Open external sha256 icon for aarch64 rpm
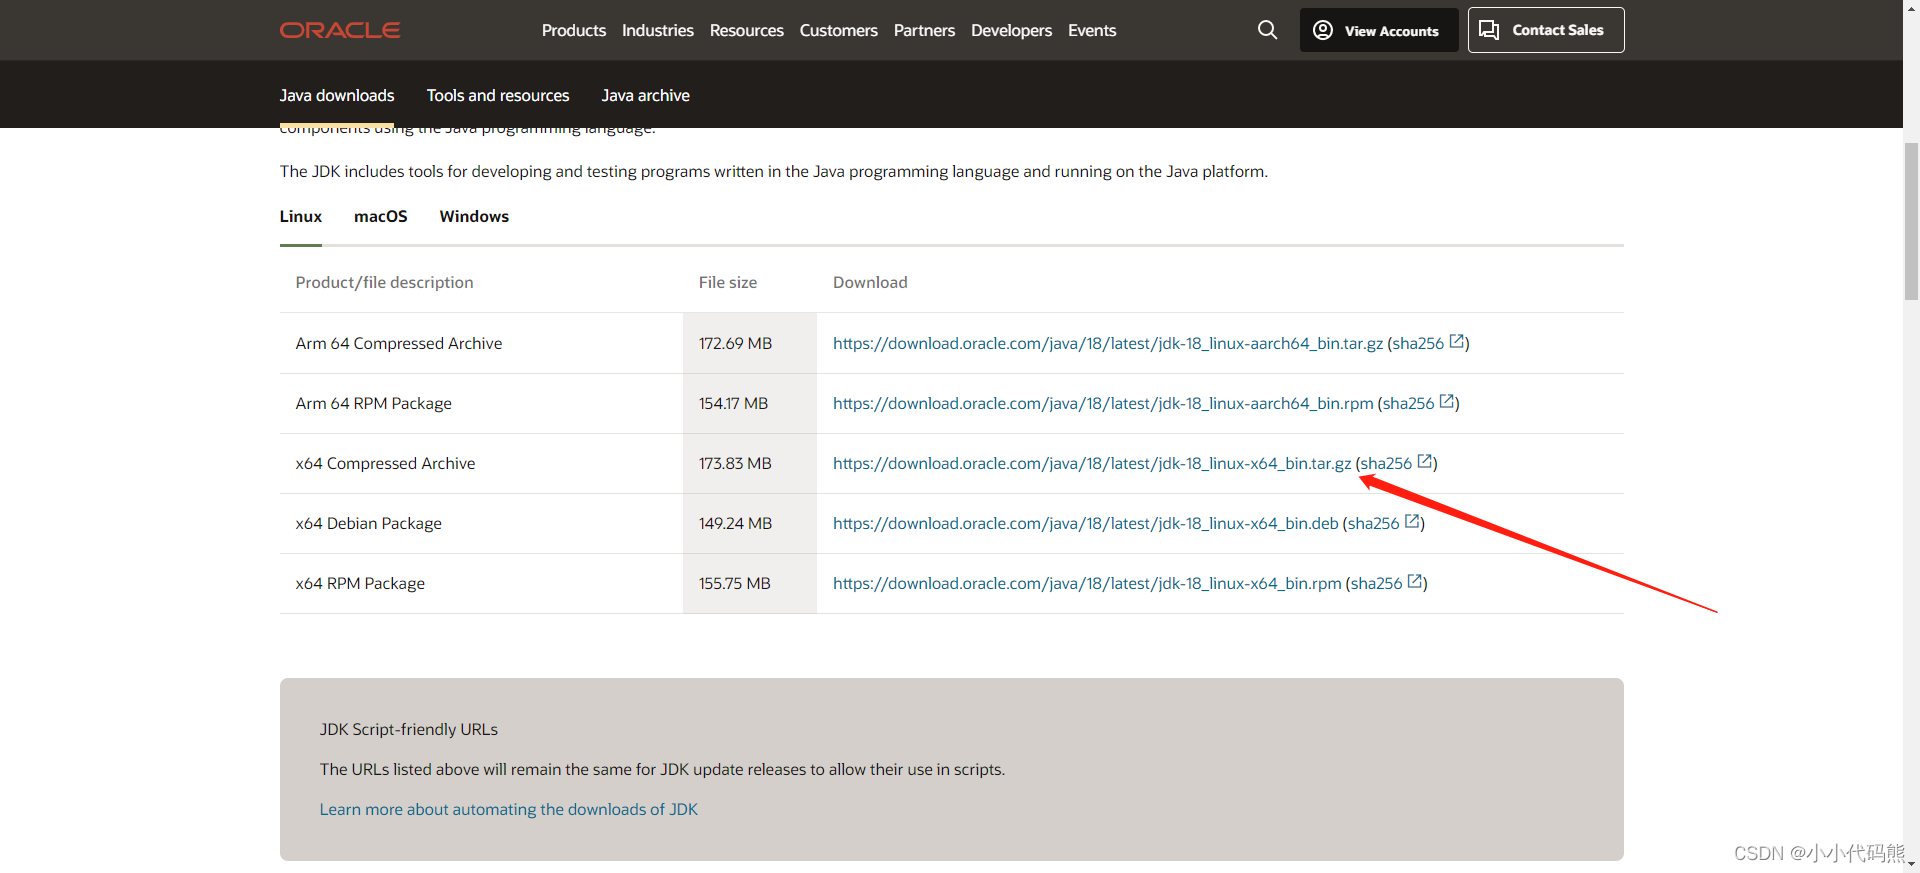The width and height of the screenshot is (1920, 873). click(1447, 402)
